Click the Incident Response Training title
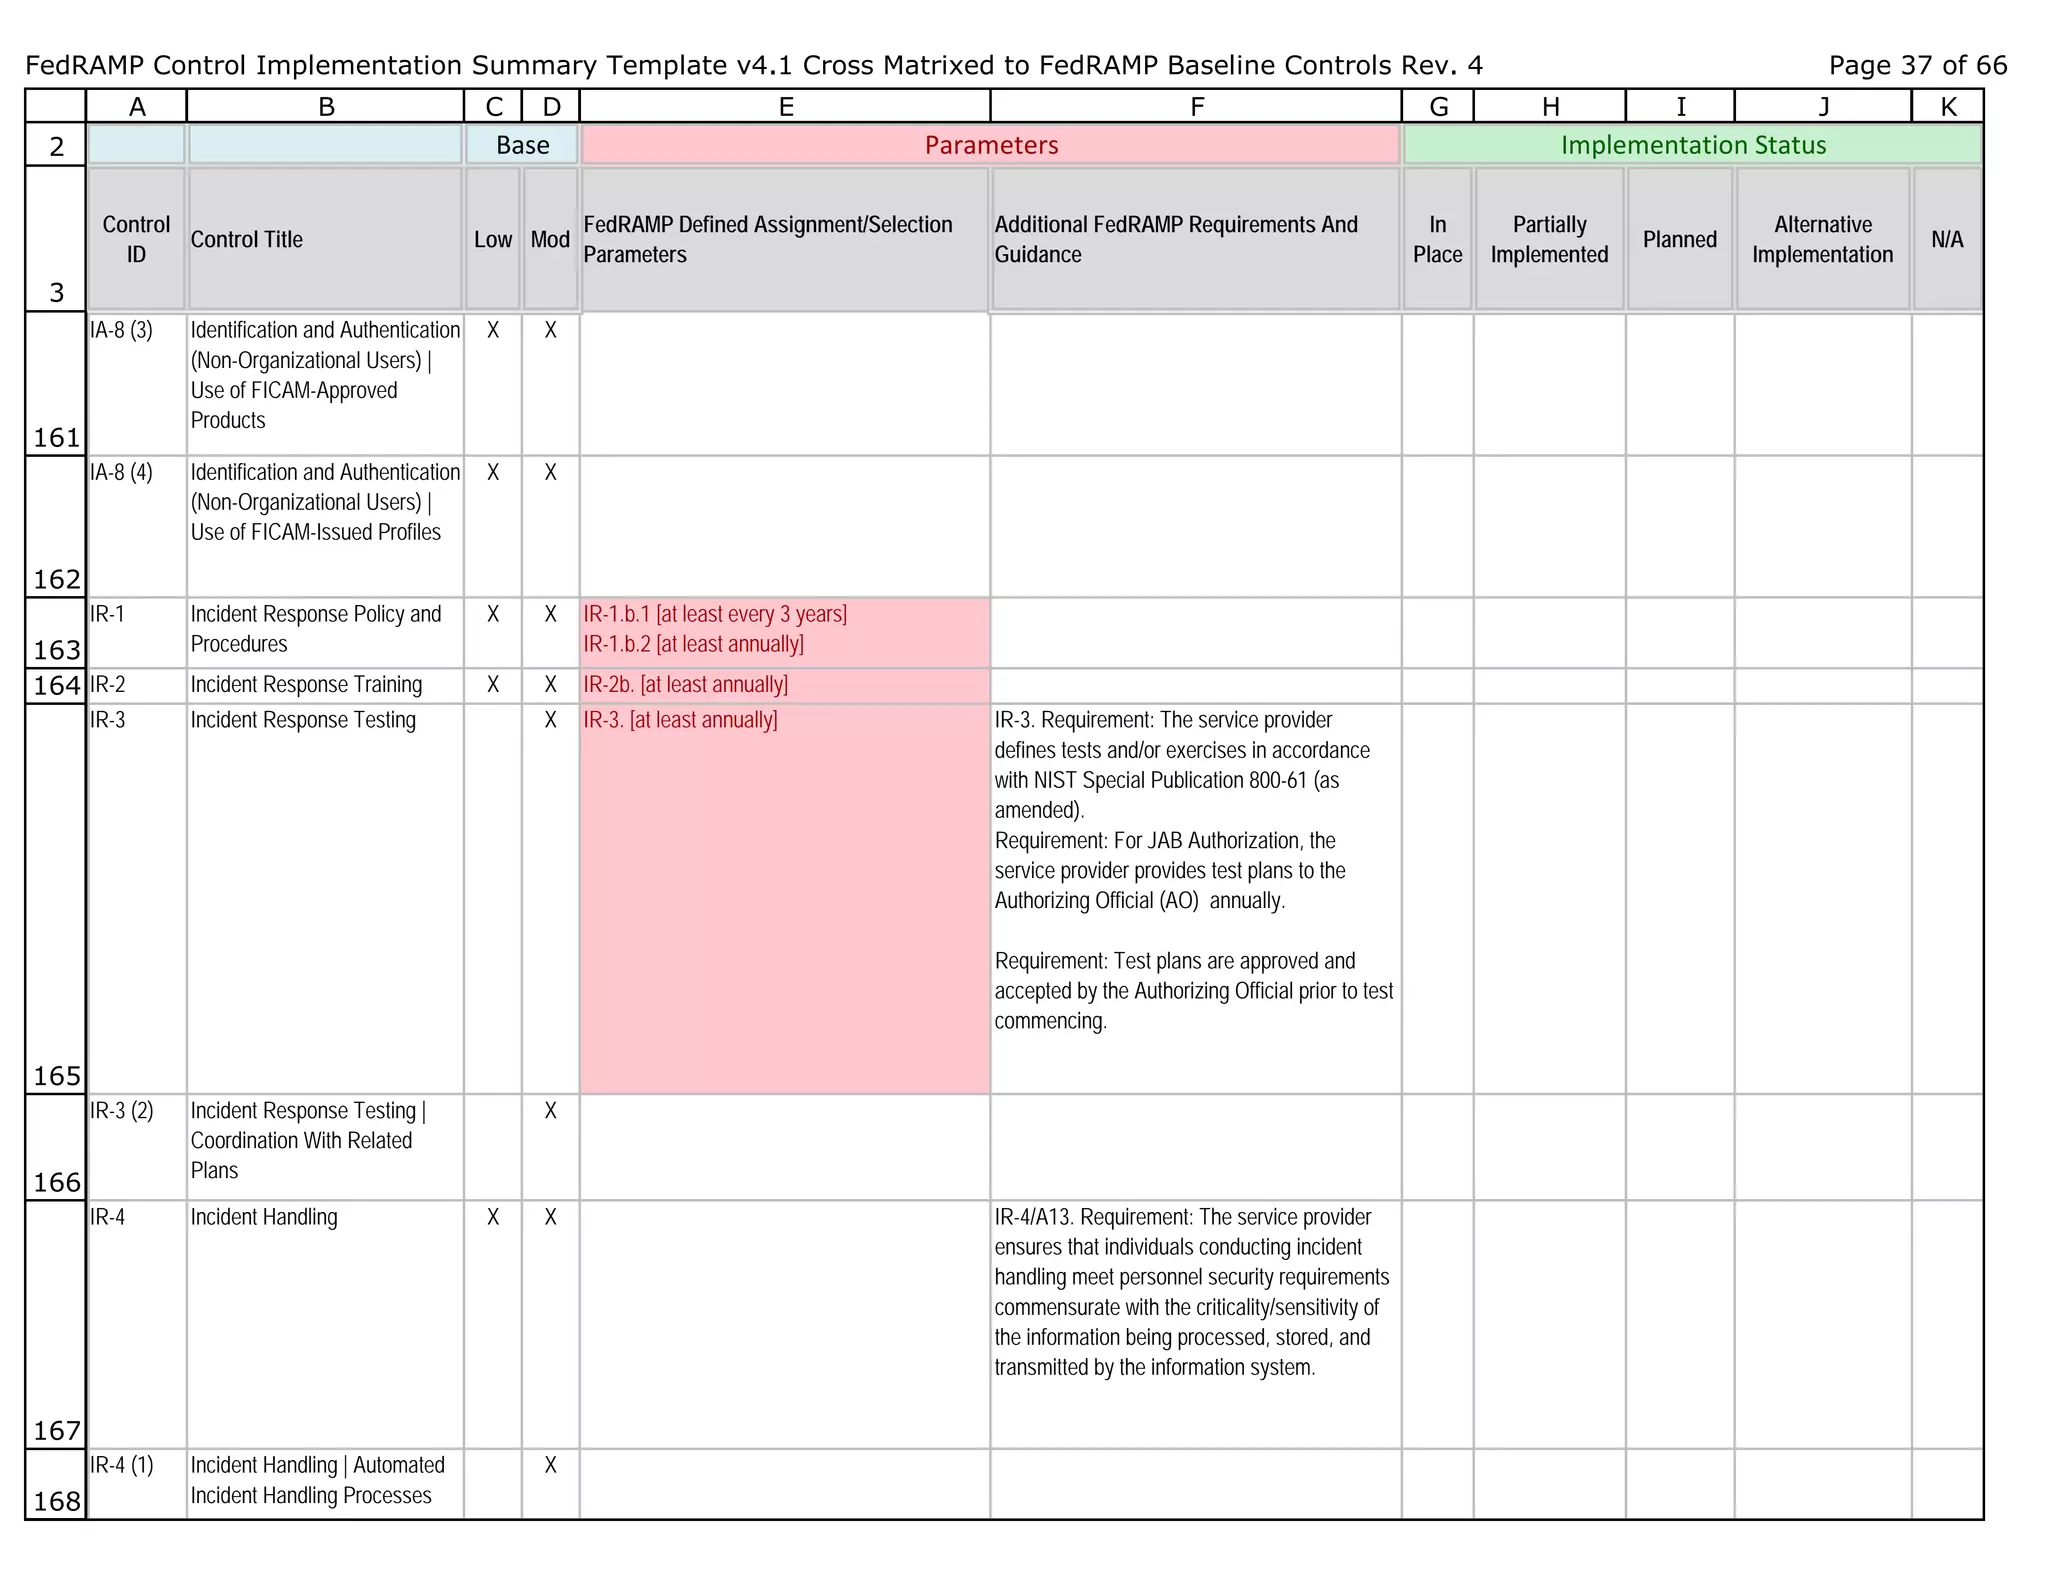 pyautogui.click(x=326, y=686)
